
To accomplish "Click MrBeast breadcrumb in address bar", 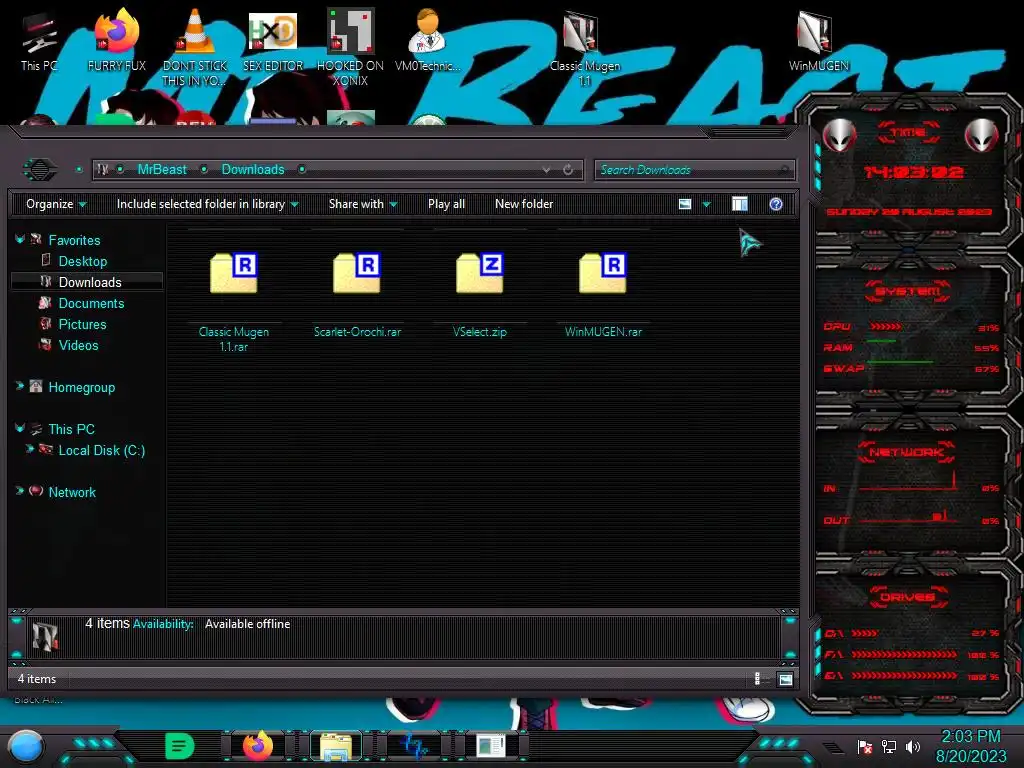I will [162, 170].
